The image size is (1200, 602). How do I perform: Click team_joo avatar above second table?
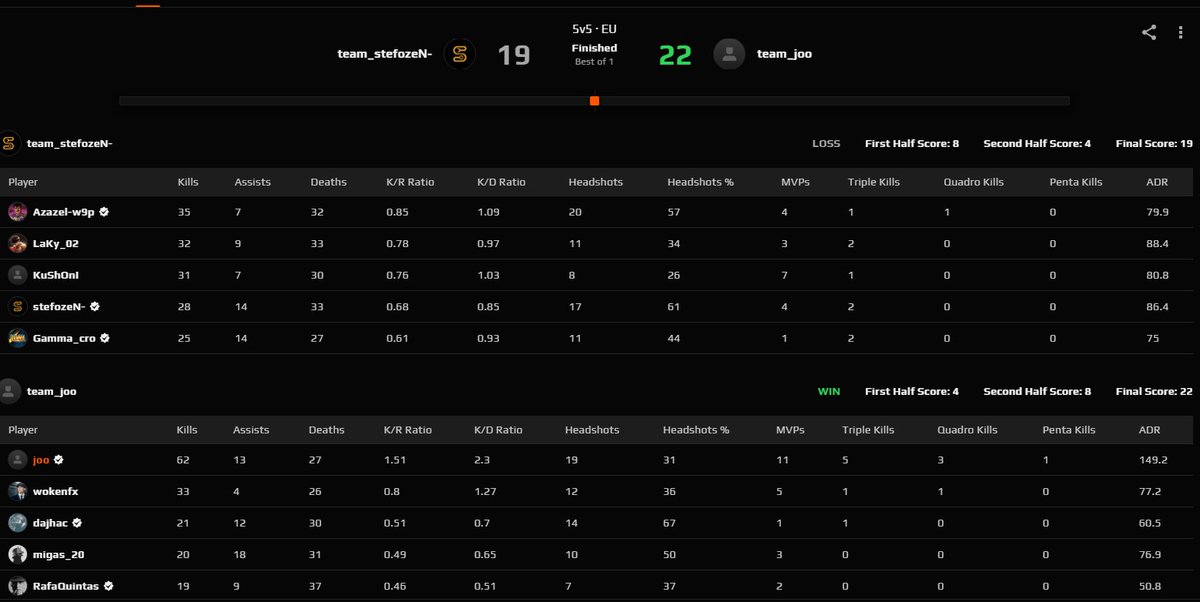click(9, 391)
